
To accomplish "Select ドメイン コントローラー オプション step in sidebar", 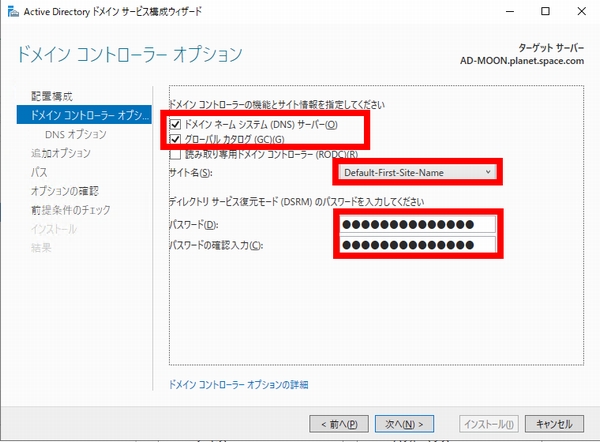I will click(x=84, y=115).
